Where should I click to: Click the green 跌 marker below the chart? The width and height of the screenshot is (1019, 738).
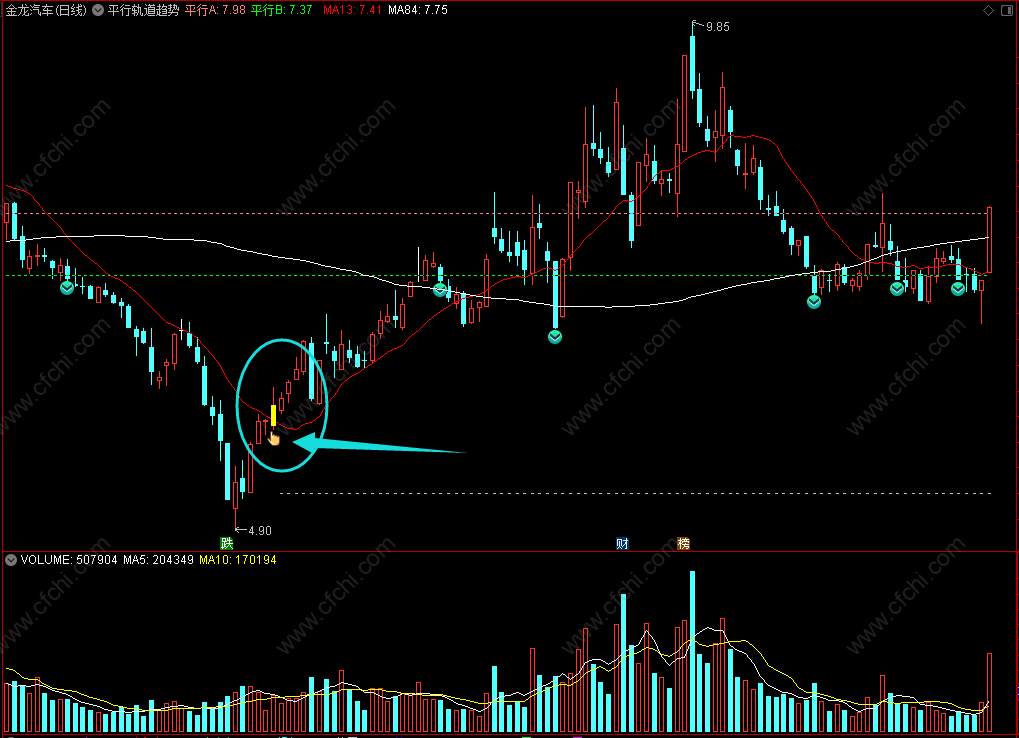(x=226, y=543)
